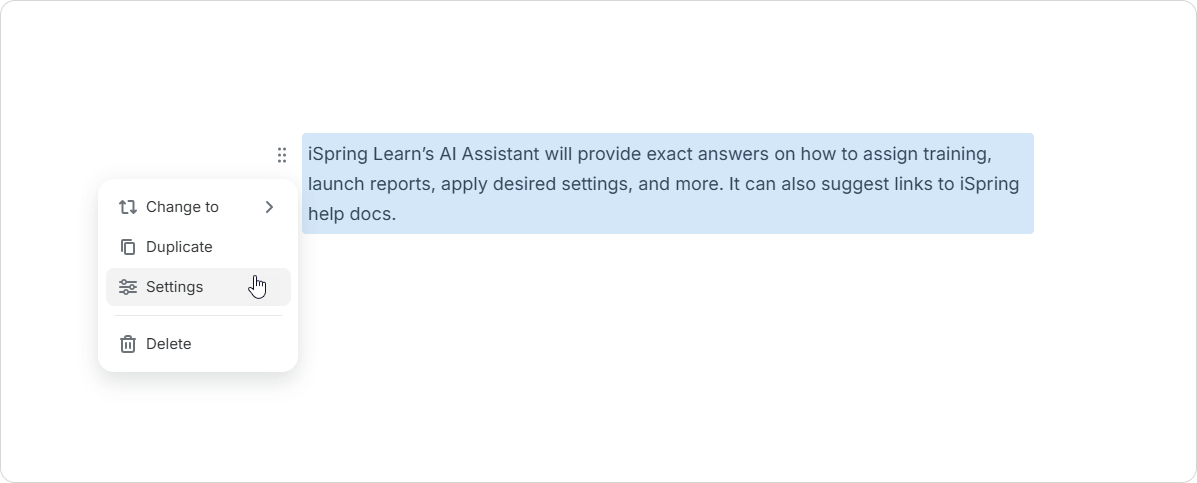This screenshot has height=483, width=1197.
Task: Open the block Settings label
Action: pos(174,287)
